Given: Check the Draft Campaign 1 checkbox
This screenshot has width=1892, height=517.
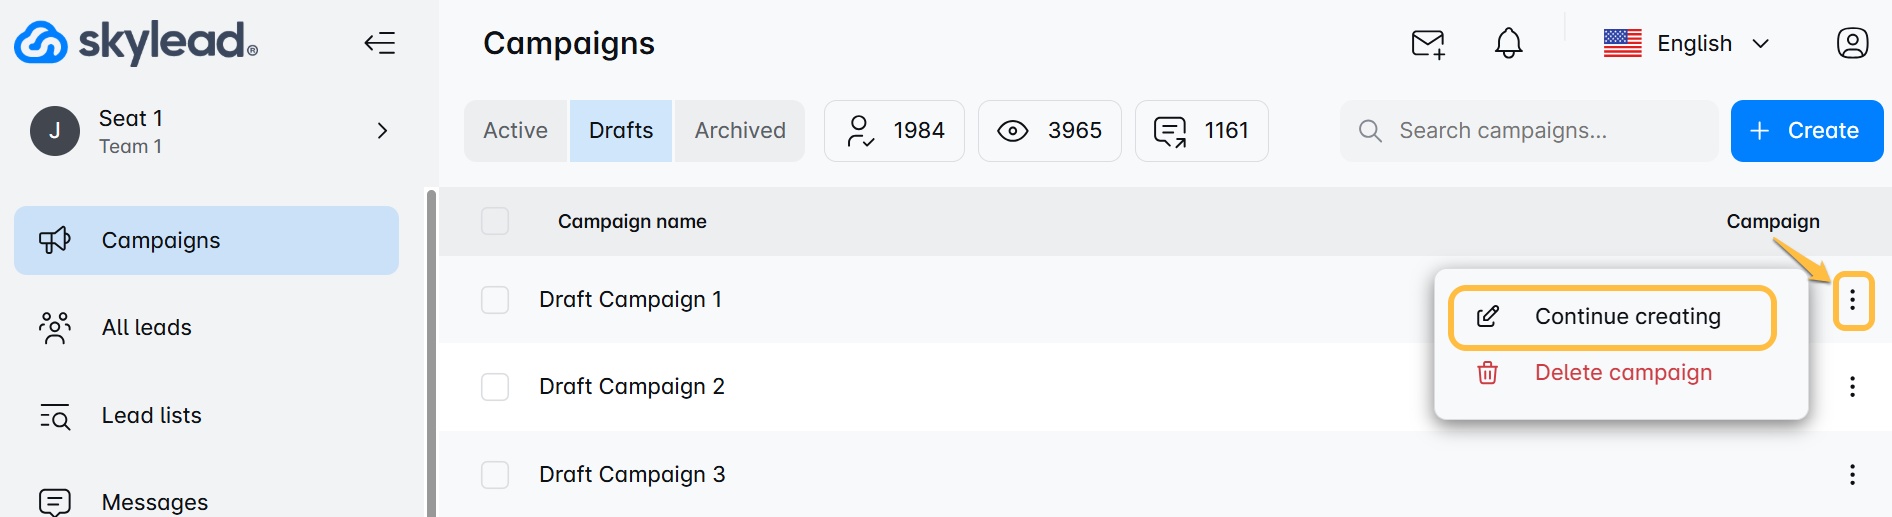Looking at the screenshot, I should [495, 300].
